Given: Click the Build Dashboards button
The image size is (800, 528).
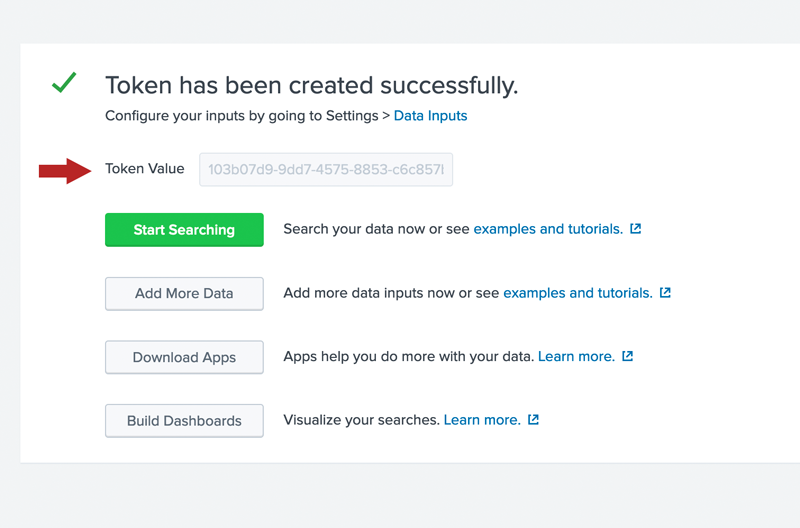Looking at the screenshot, I should pyautogui.click(x=184, y=421).
